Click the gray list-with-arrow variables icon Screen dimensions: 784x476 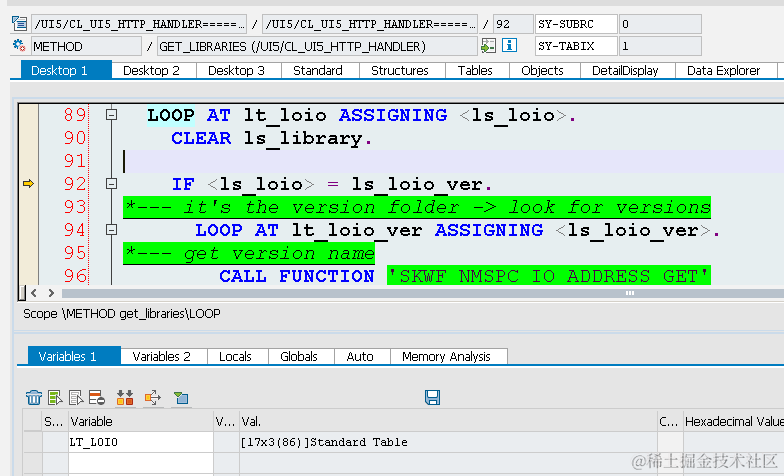(x=76, y=398)
